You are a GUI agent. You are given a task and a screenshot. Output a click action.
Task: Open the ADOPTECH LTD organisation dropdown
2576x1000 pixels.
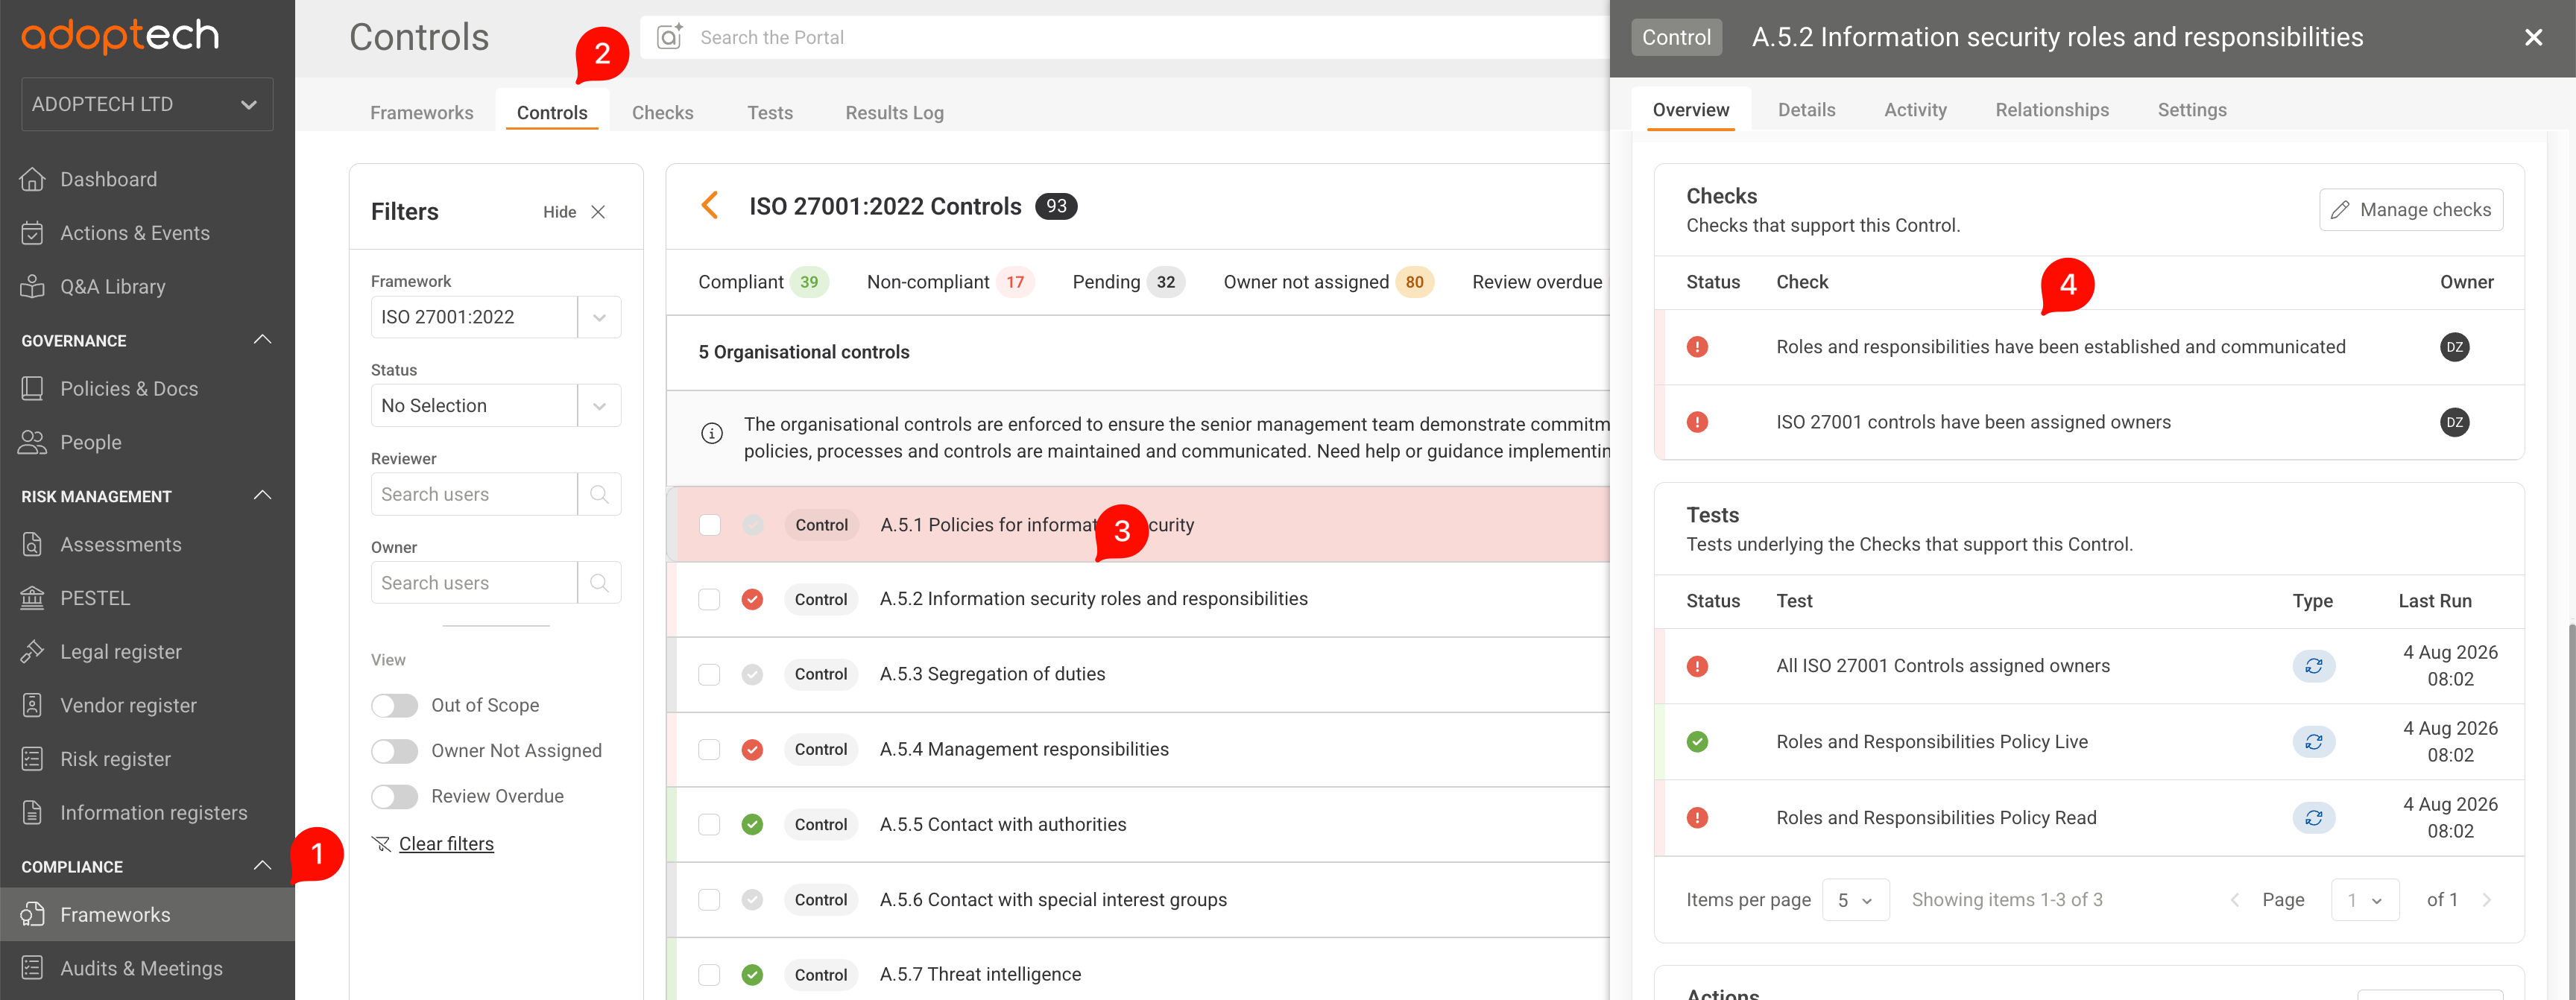(x=147, y=104)
